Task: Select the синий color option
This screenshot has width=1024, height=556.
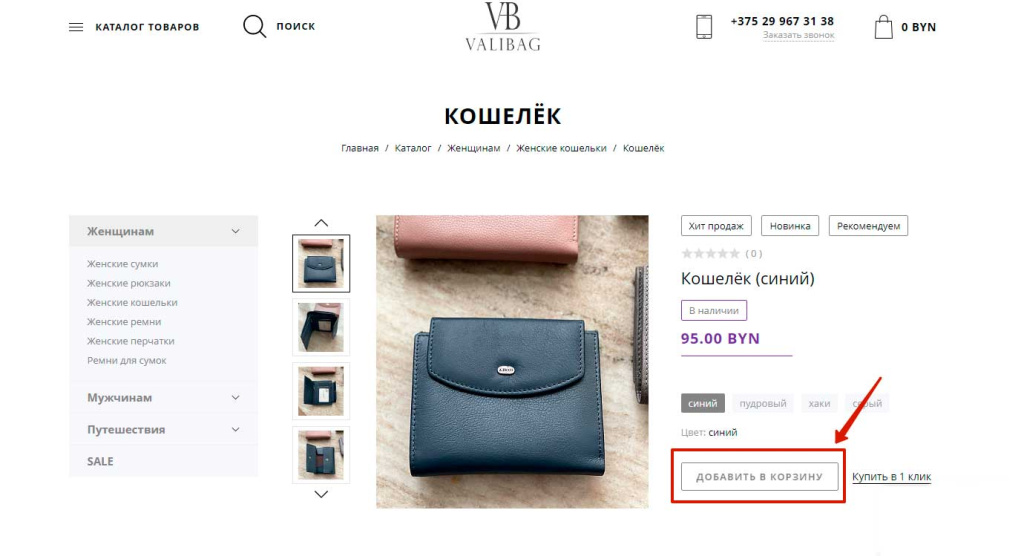Action: coord(703,403)
